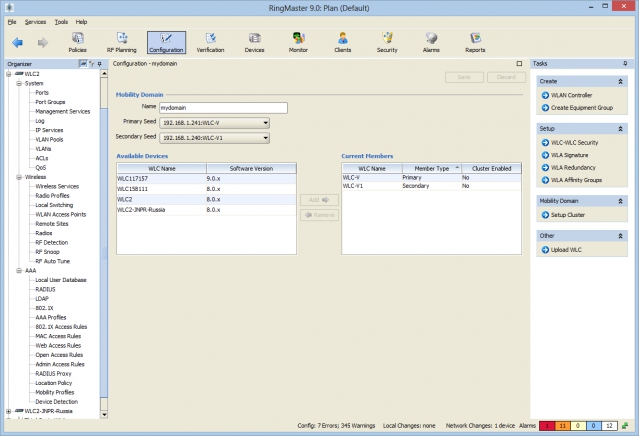Image resolution: width=639 pixels, height=436 pixels.
Task: Open the Reports view
Action: point(475,42)
